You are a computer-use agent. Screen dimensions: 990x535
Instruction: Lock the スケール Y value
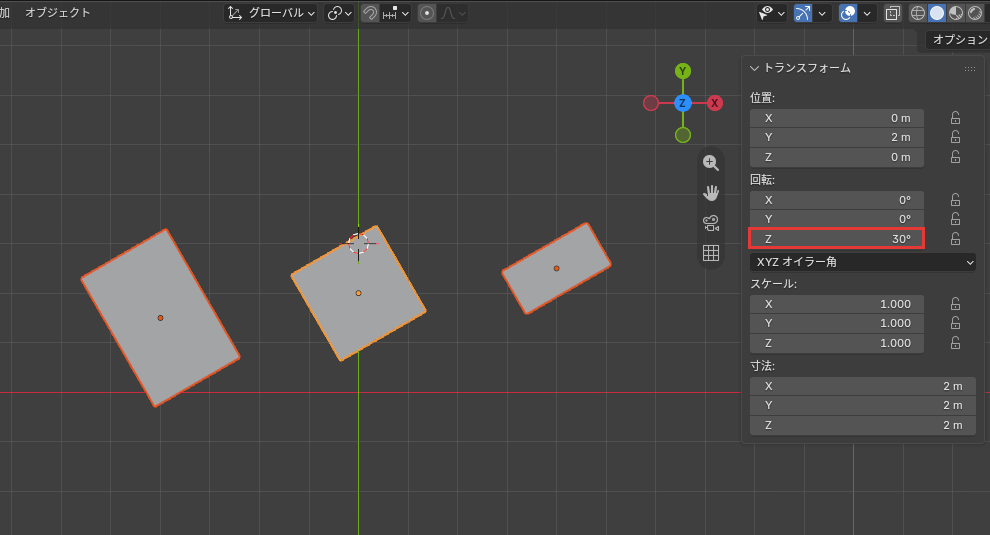955,323
